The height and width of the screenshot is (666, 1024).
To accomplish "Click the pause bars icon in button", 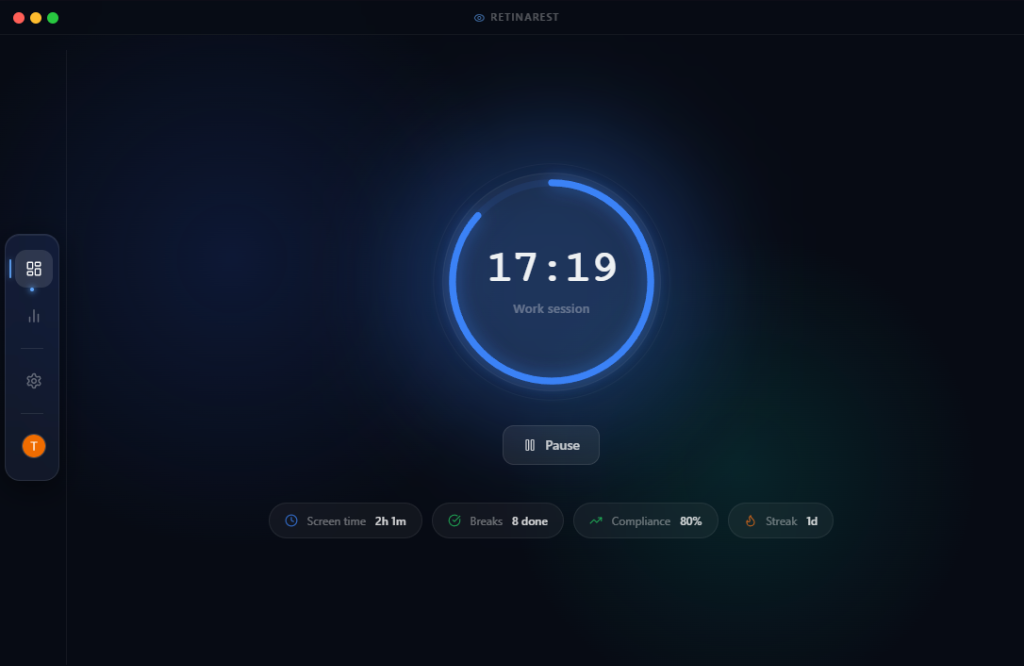I will tap(530, 445).
